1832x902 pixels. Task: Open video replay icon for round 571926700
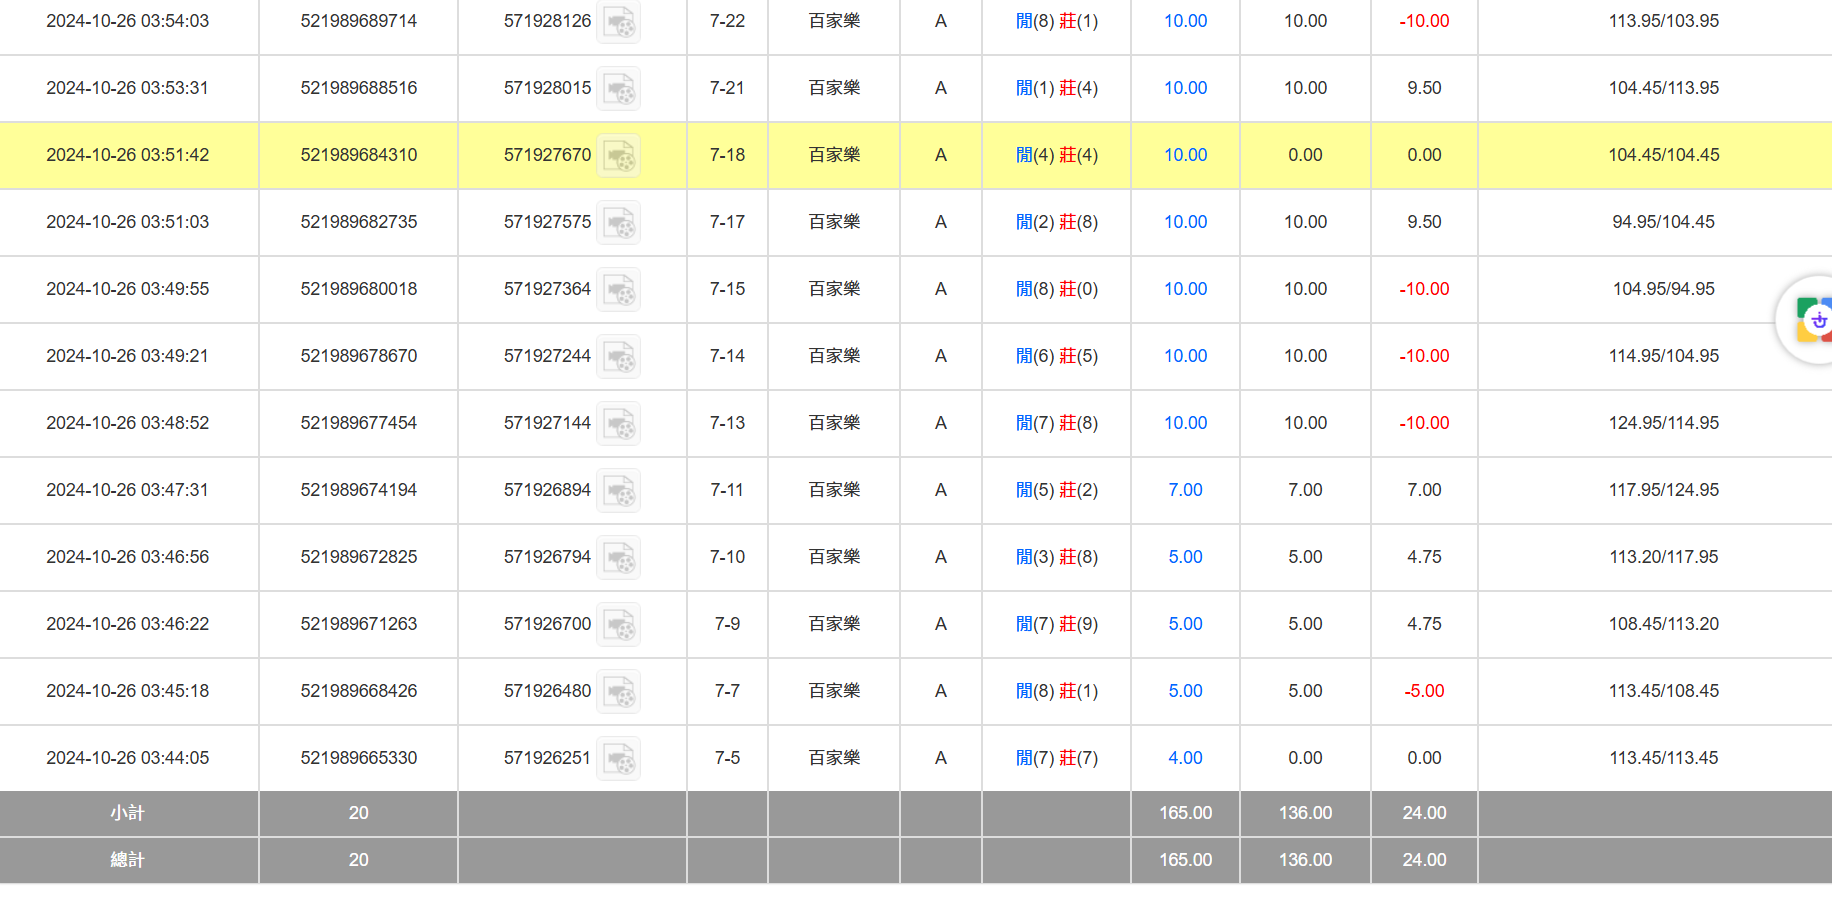(619, 625)
